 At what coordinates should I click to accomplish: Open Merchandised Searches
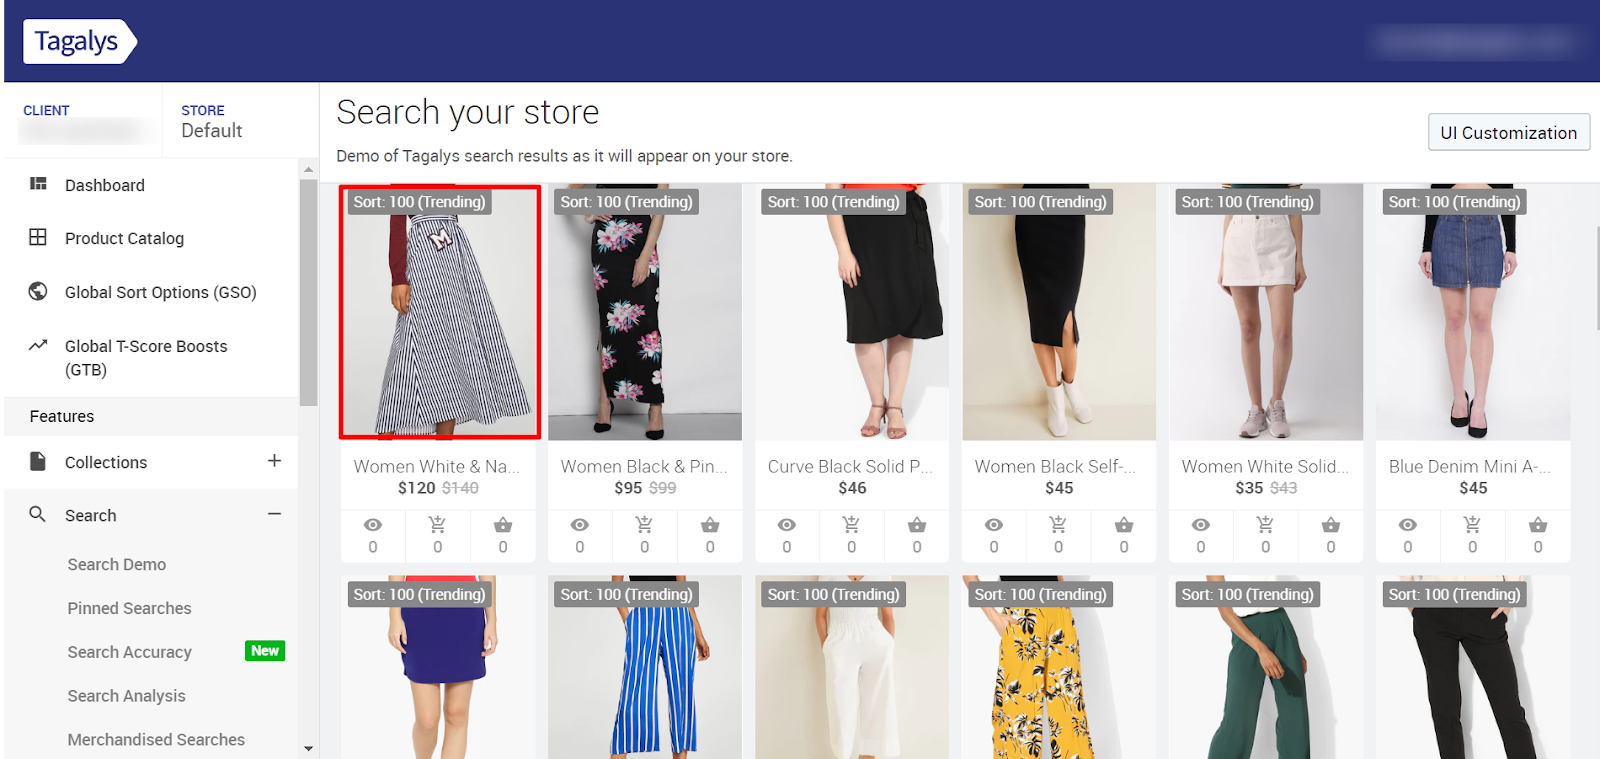coord(156,740)
